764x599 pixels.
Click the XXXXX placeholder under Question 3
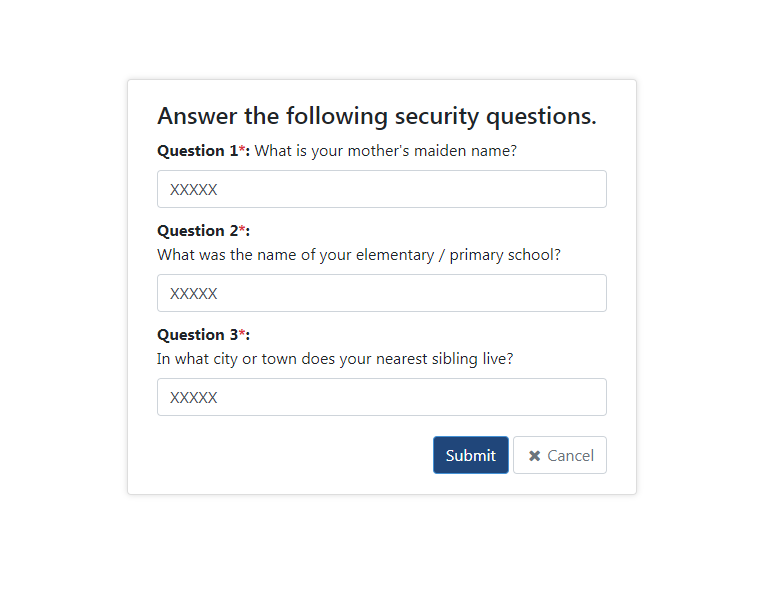193,398
